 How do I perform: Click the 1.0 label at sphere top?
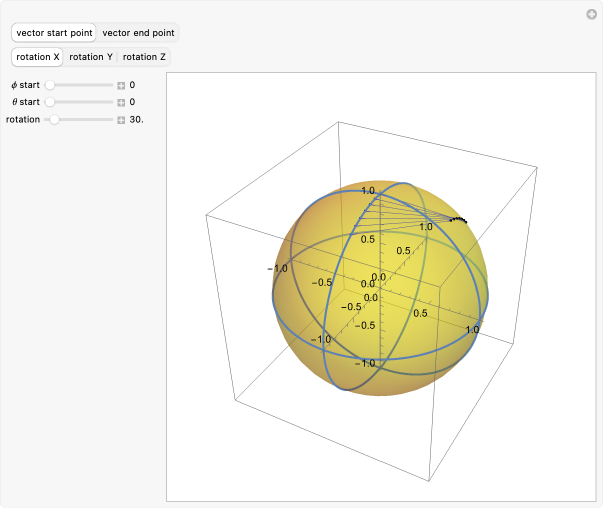coord(368,191)
